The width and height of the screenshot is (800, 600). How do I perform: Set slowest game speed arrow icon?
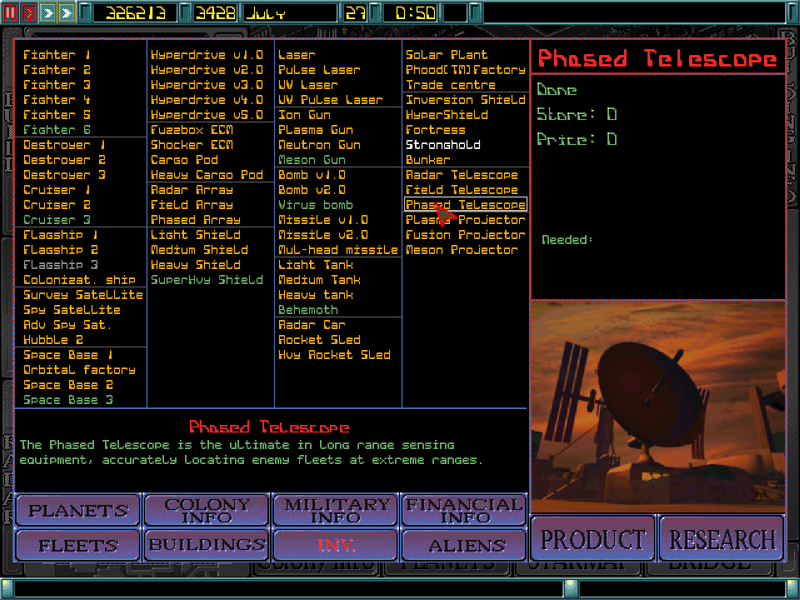[26, 11]
